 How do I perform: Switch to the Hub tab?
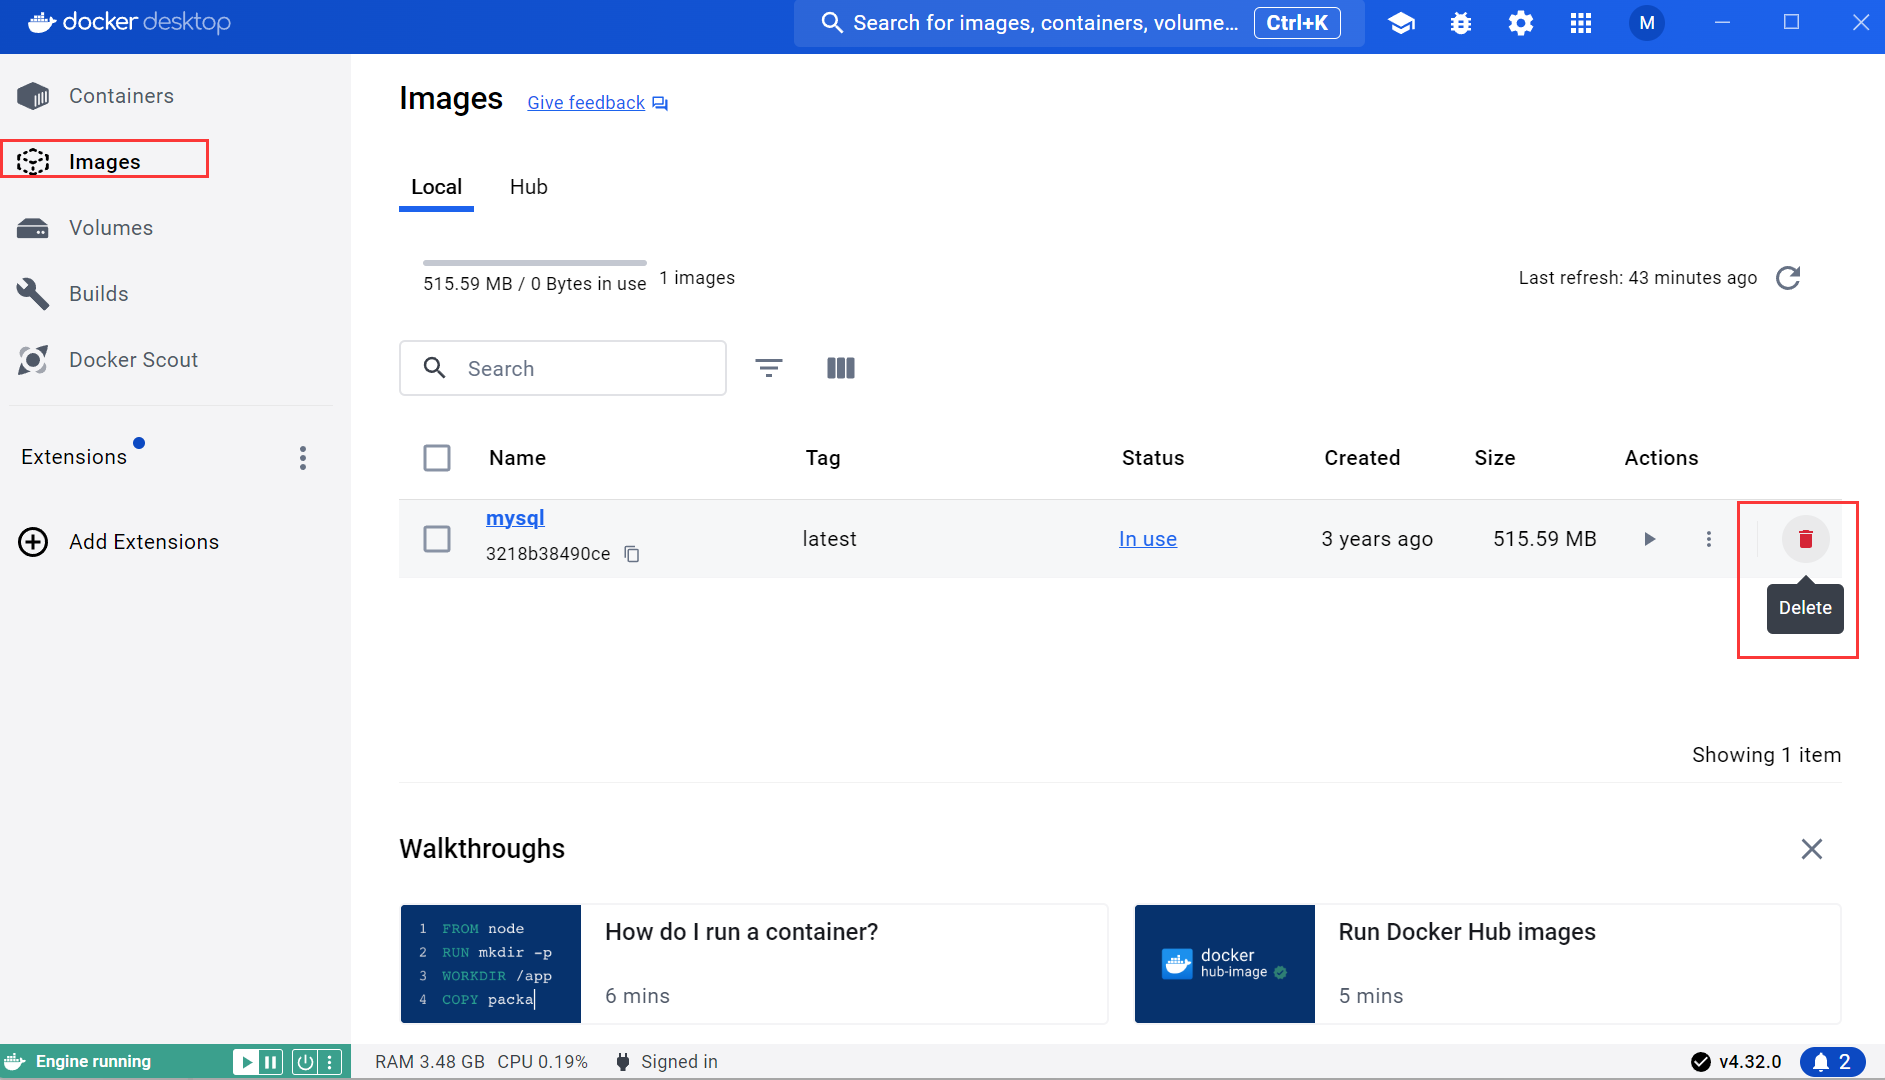pos(529,187)
